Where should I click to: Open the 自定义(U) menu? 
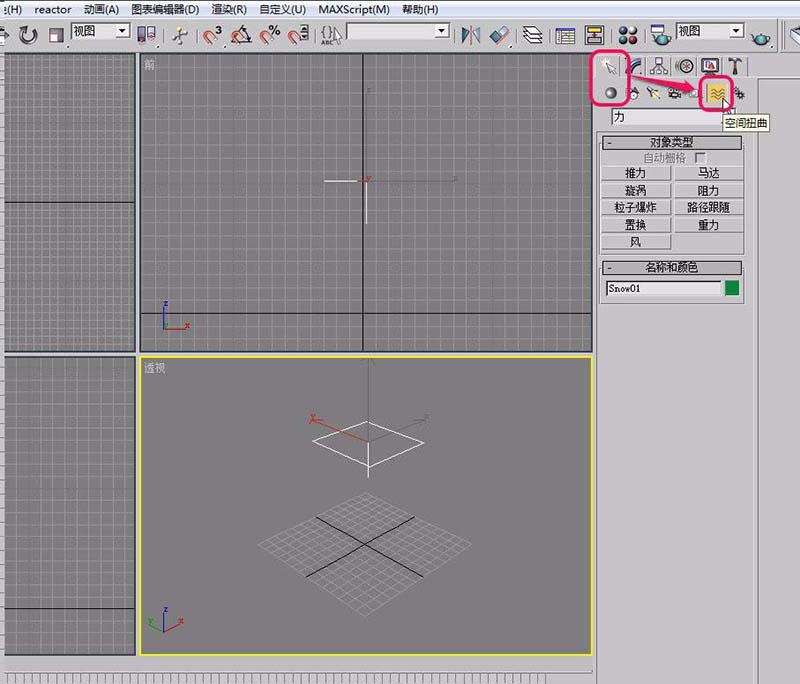pyautogui.click(x=282, y=9)
